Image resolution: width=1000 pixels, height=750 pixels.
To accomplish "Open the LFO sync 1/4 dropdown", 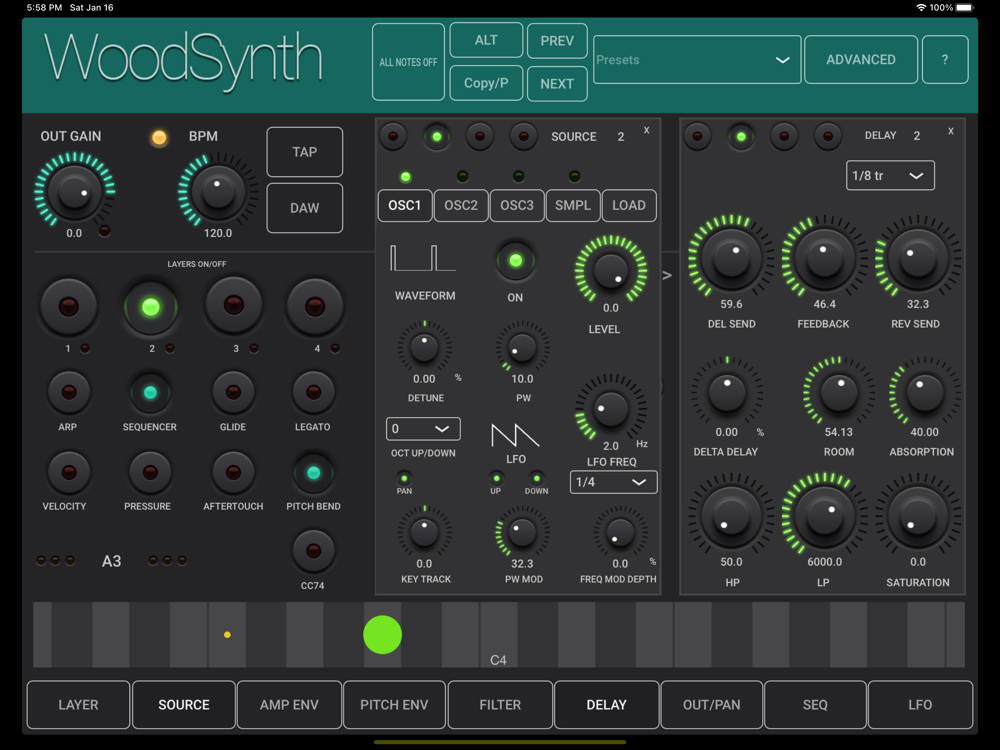I will pyautogui.click(x=613, y=482).
